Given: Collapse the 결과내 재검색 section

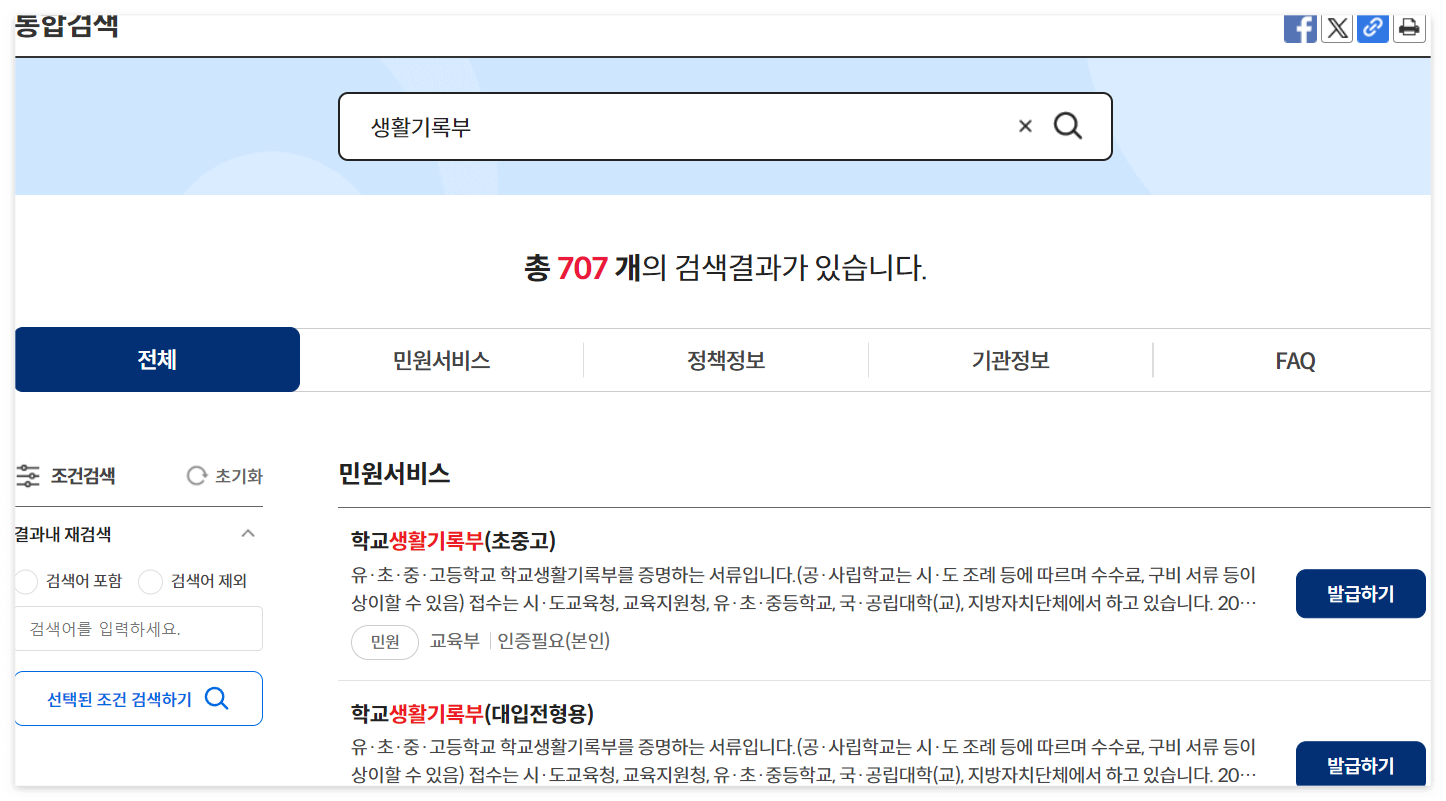Looking at the screenshot, I should pos(248,533).
